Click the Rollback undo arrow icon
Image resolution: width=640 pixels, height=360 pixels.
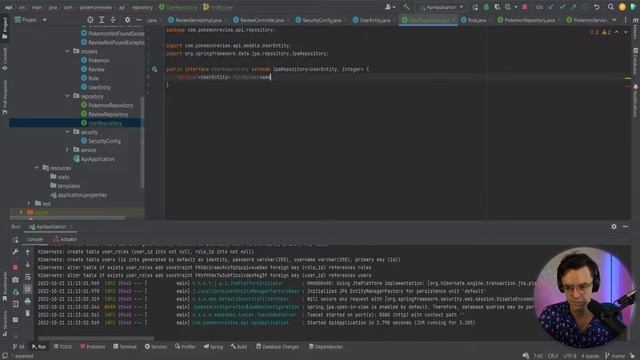(596, 7)
